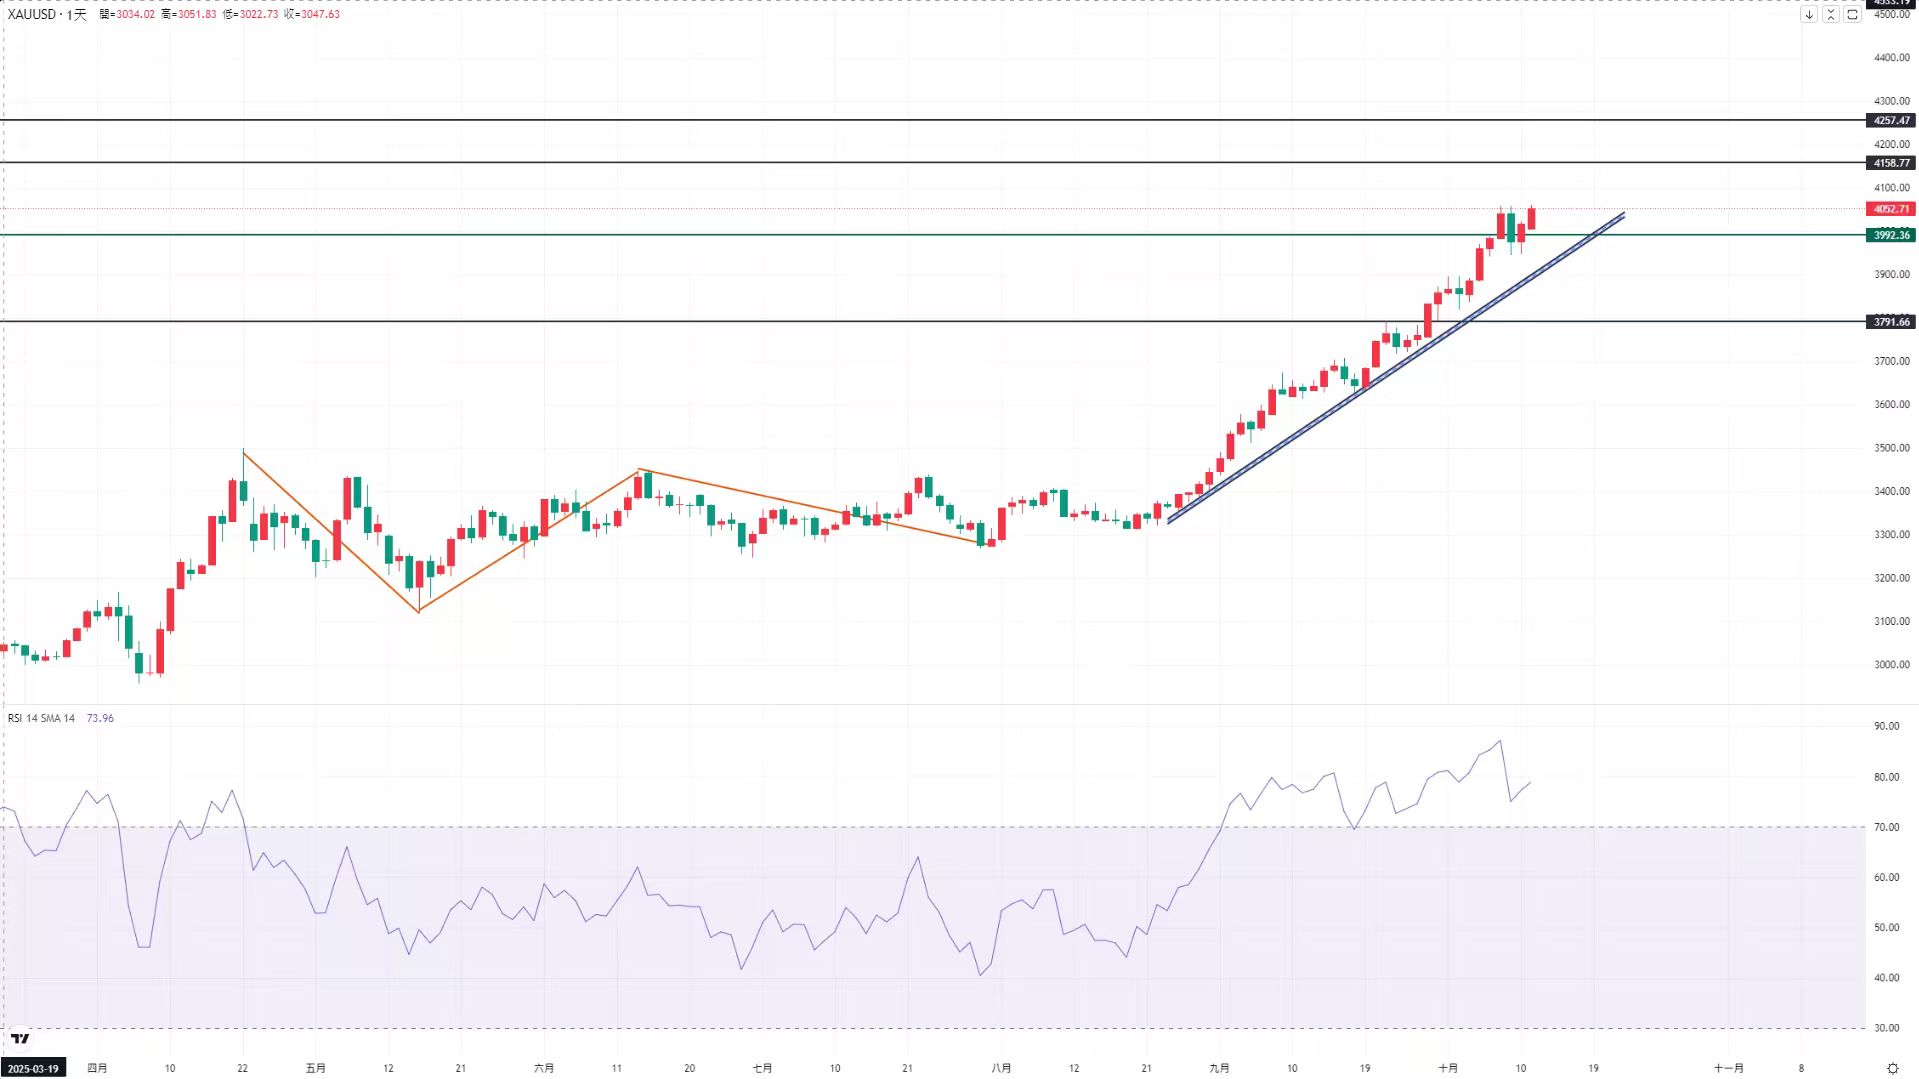This screenshot has height=1079, width=1919.
Task: Click the collapse pane icon between arrow and square
Action: 1830,15
